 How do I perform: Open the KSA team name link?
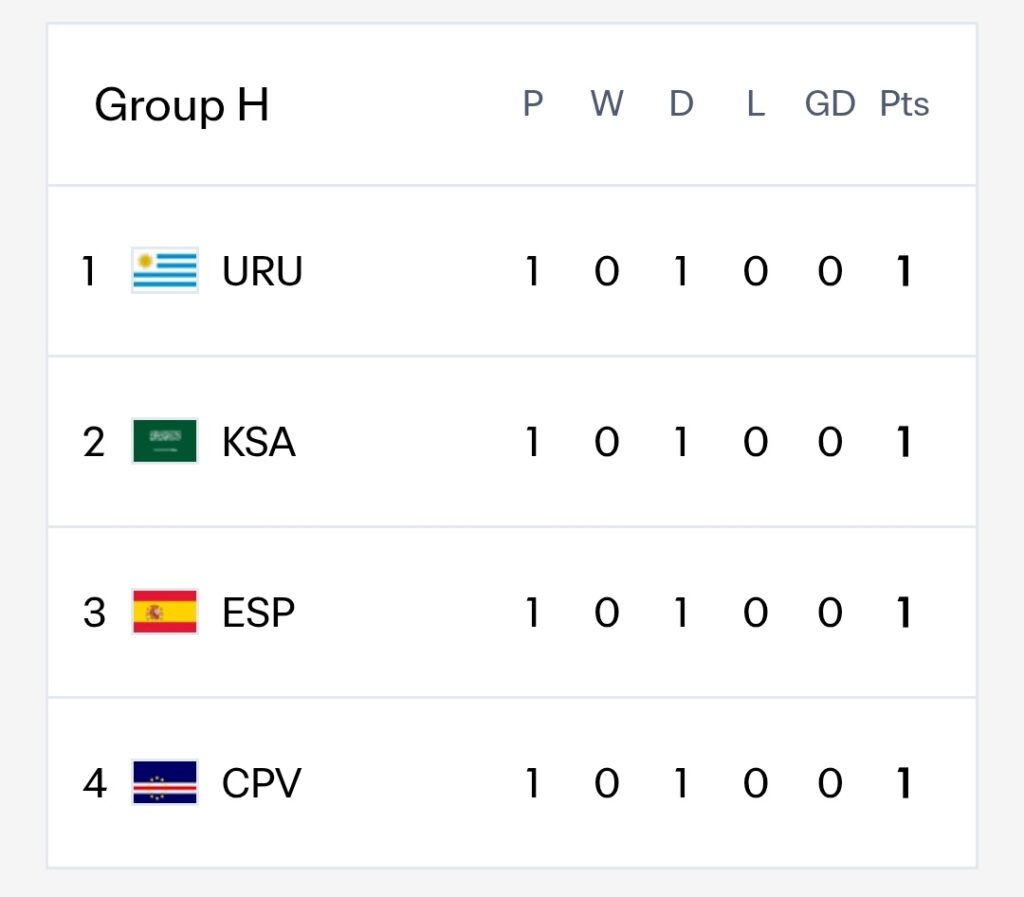coord(259,442)
